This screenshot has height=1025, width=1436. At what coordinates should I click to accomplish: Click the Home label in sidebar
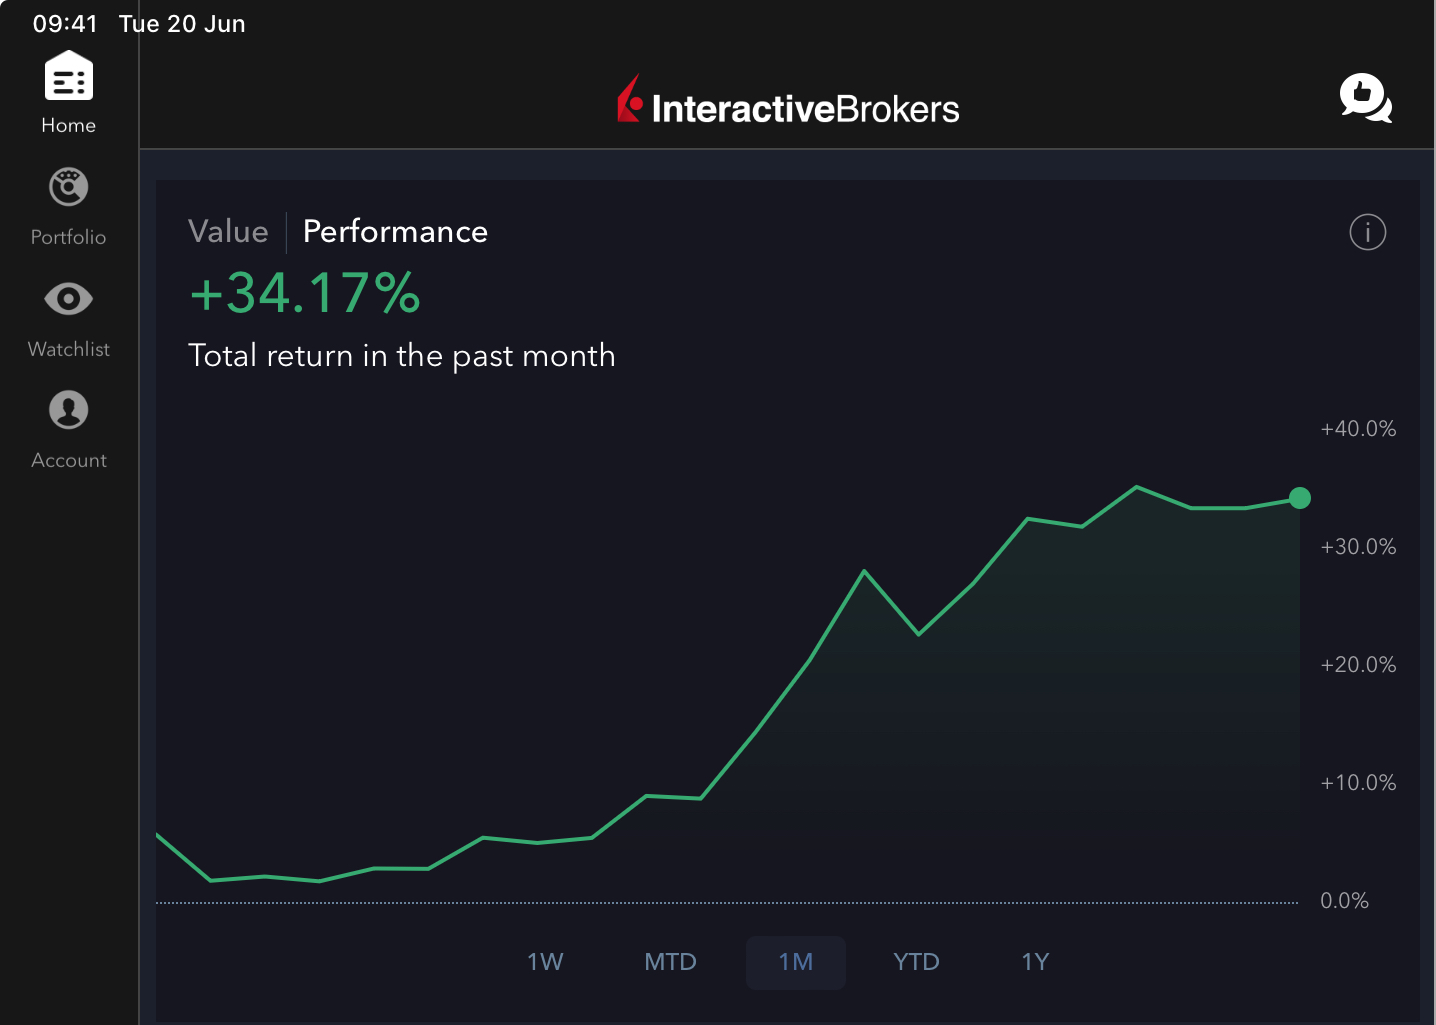pyautogui.click(x=69, y=126)
